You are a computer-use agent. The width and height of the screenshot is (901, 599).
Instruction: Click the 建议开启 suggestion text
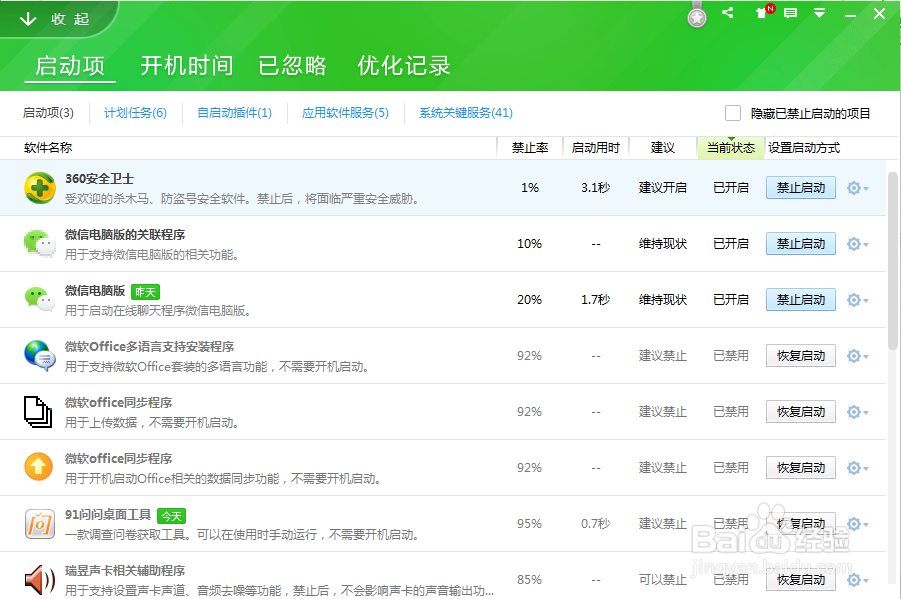click(x=663, y=187)
